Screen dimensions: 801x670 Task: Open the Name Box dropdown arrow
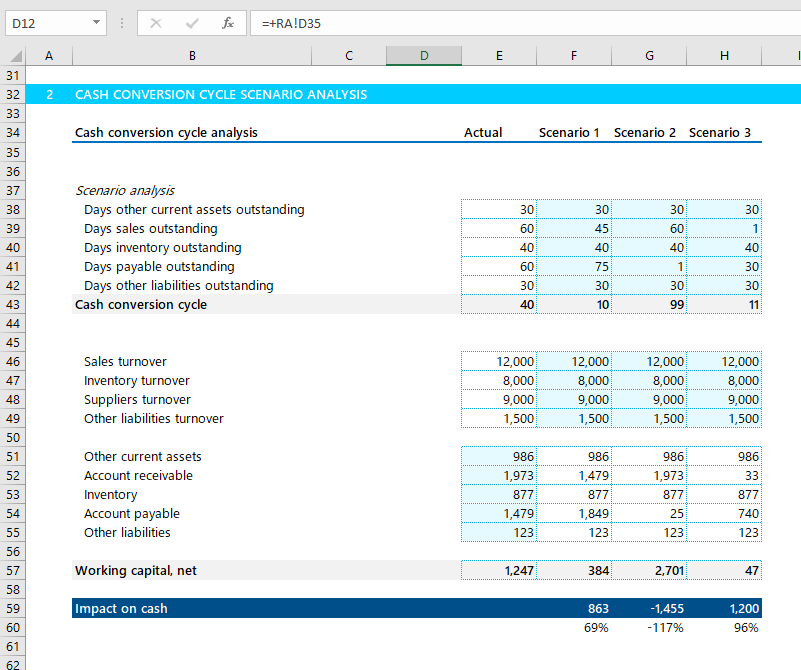(x=96, y=23)
